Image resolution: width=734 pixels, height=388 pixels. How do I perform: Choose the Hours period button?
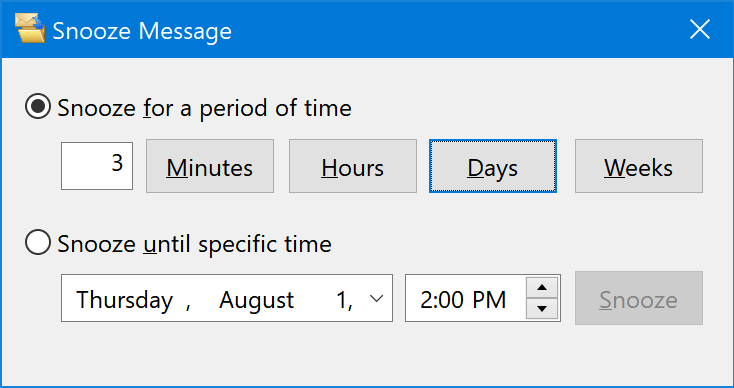click(352, 166)
